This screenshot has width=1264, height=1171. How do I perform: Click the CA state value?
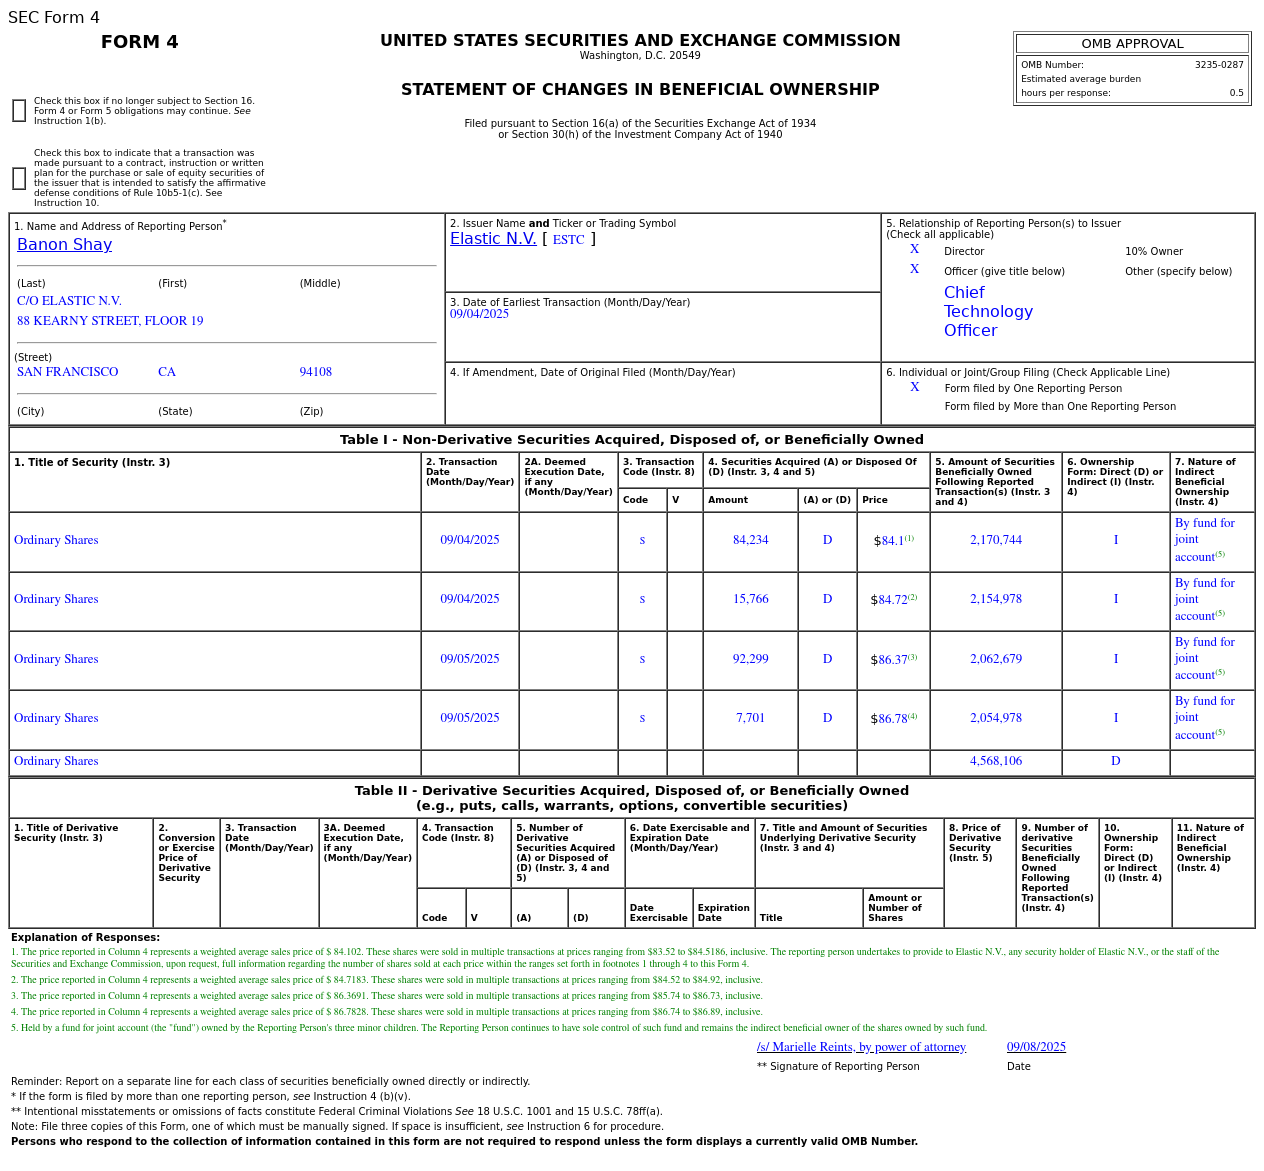(167, 372)
